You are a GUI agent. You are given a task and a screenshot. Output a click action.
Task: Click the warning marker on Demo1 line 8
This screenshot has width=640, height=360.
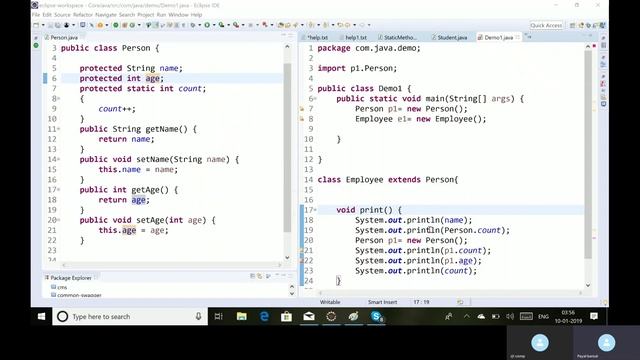pyautogui.click(x=302, y=119)
